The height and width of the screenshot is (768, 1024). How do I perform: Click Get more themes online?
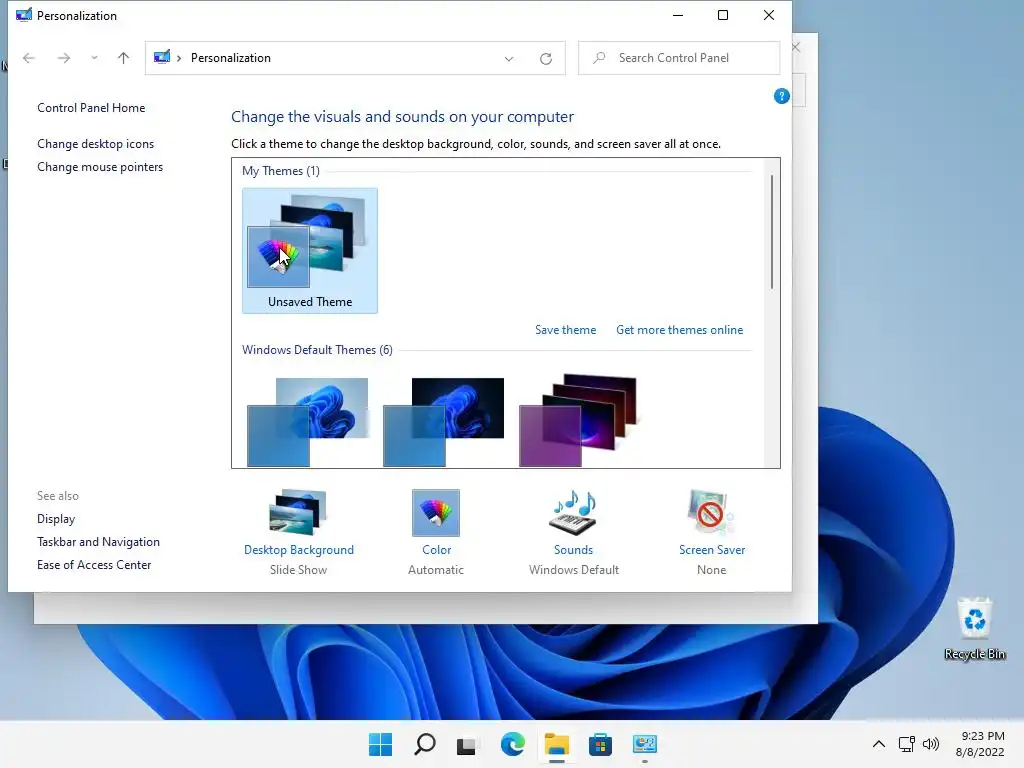tap(679, 330)
